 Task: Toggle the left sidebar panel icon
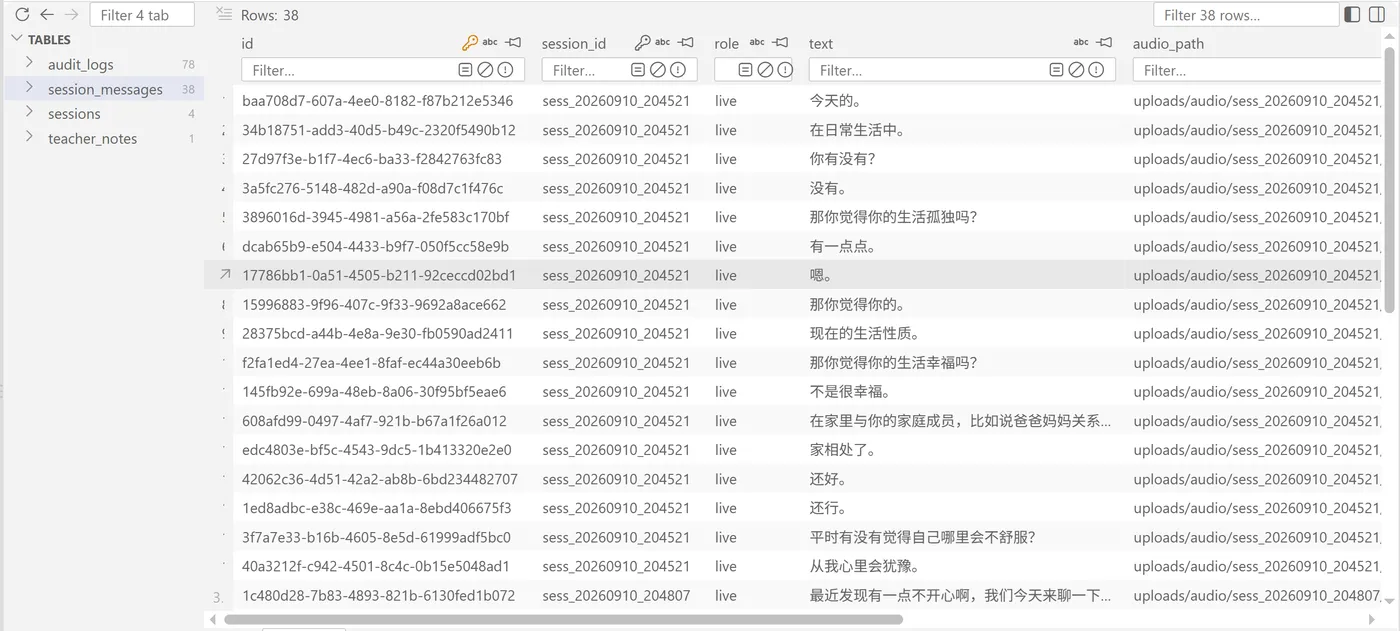1352,14
